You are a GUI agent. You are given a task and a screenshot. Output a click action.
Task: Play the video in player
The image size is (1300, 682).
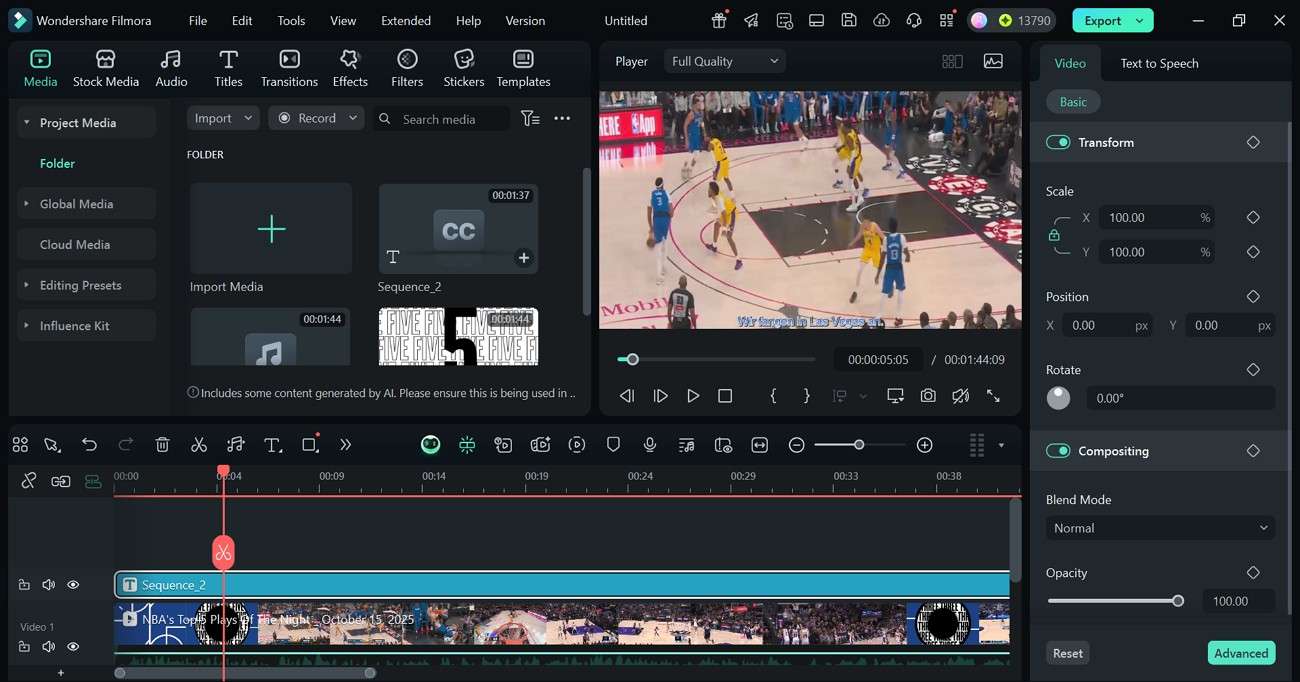pos(692,396)
